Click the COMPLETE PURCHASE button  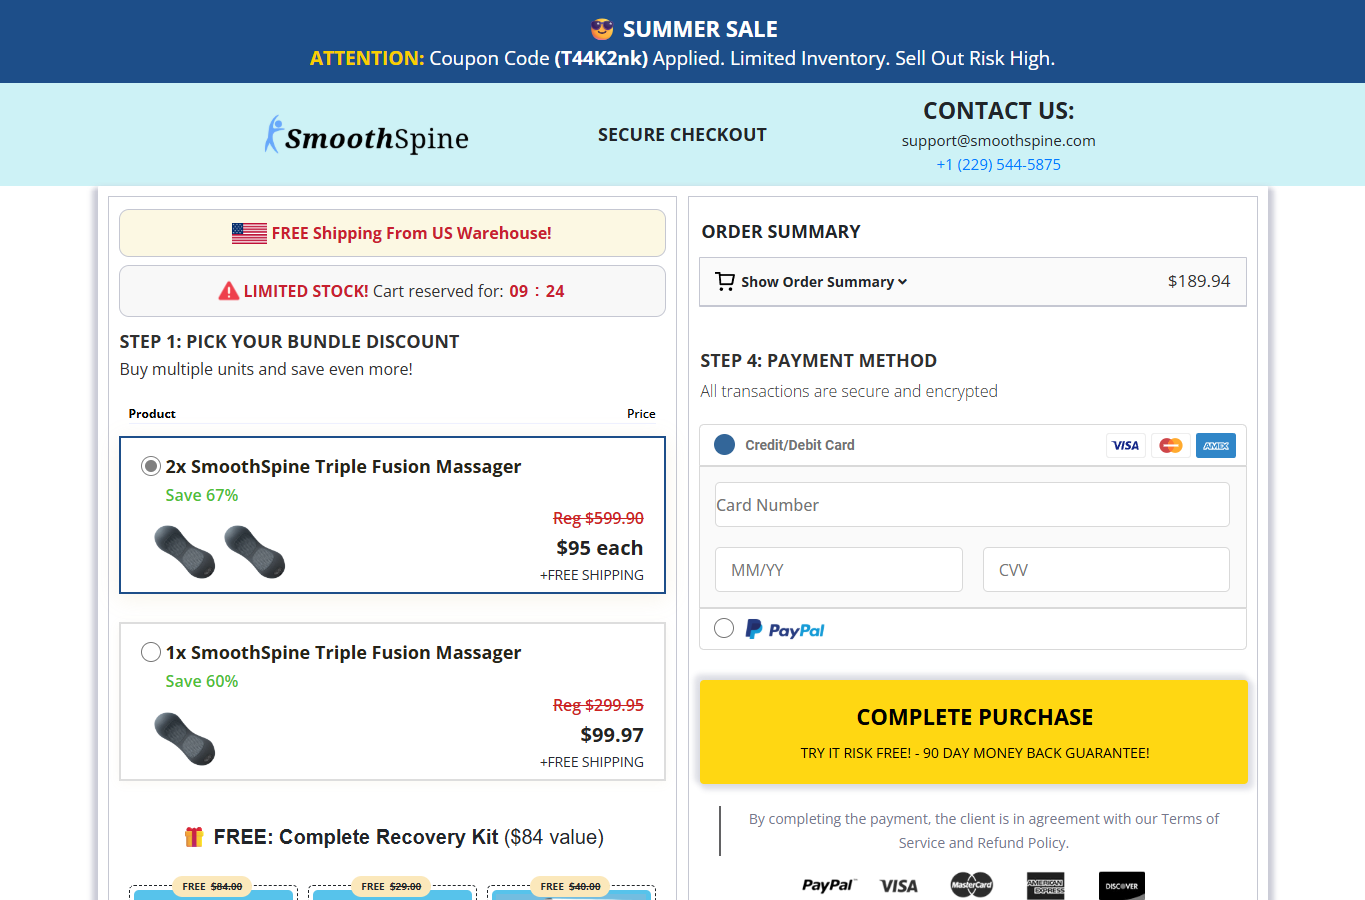tap(974, 731)
